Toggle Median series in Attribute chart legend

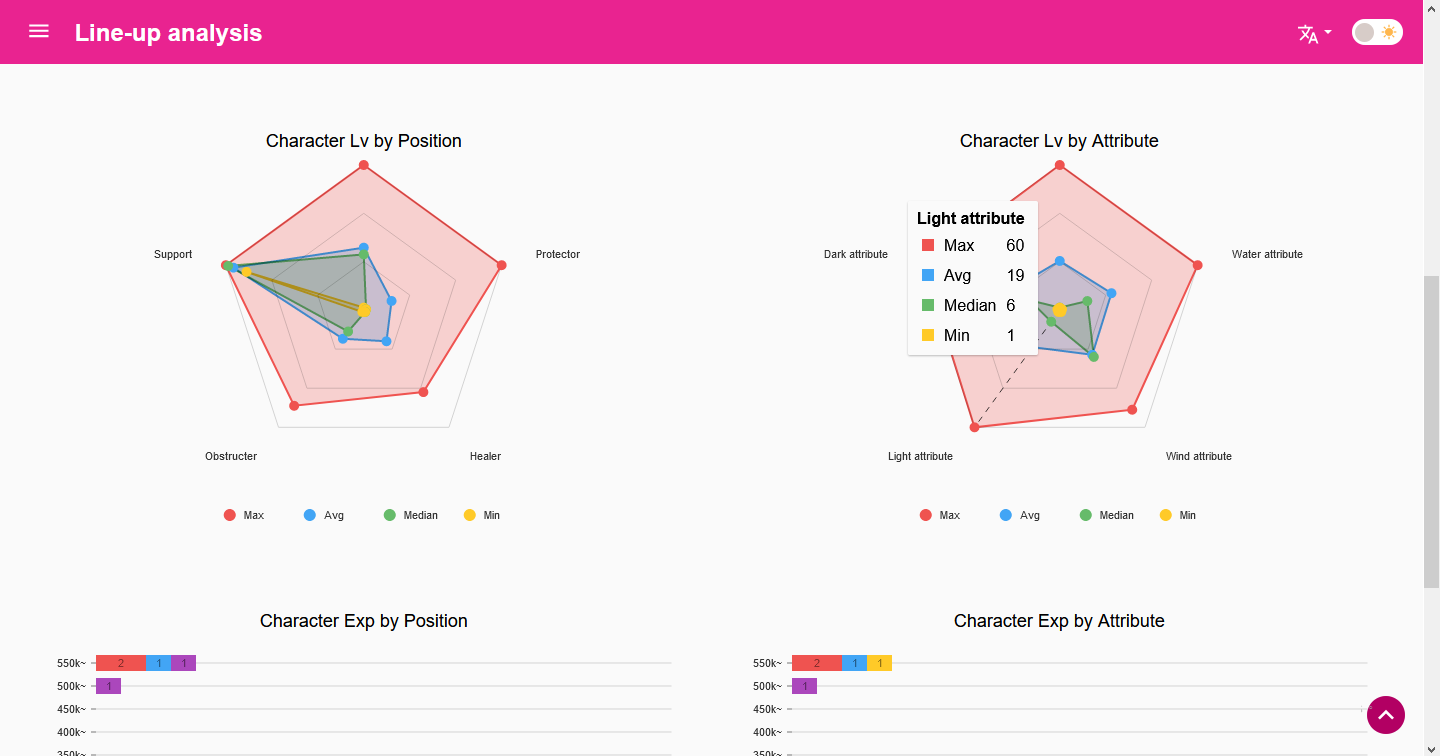coord(1107,515)
